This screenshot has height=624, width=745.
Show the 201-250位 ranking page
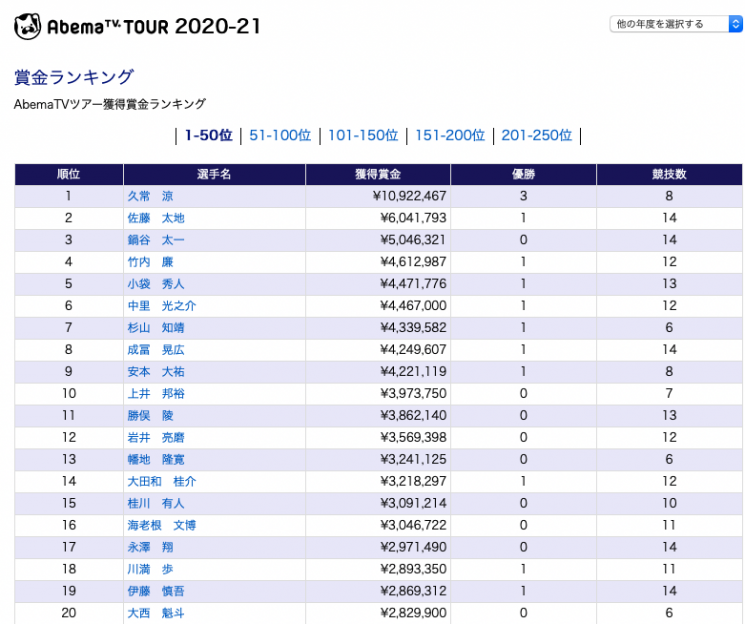coord(537,136)
